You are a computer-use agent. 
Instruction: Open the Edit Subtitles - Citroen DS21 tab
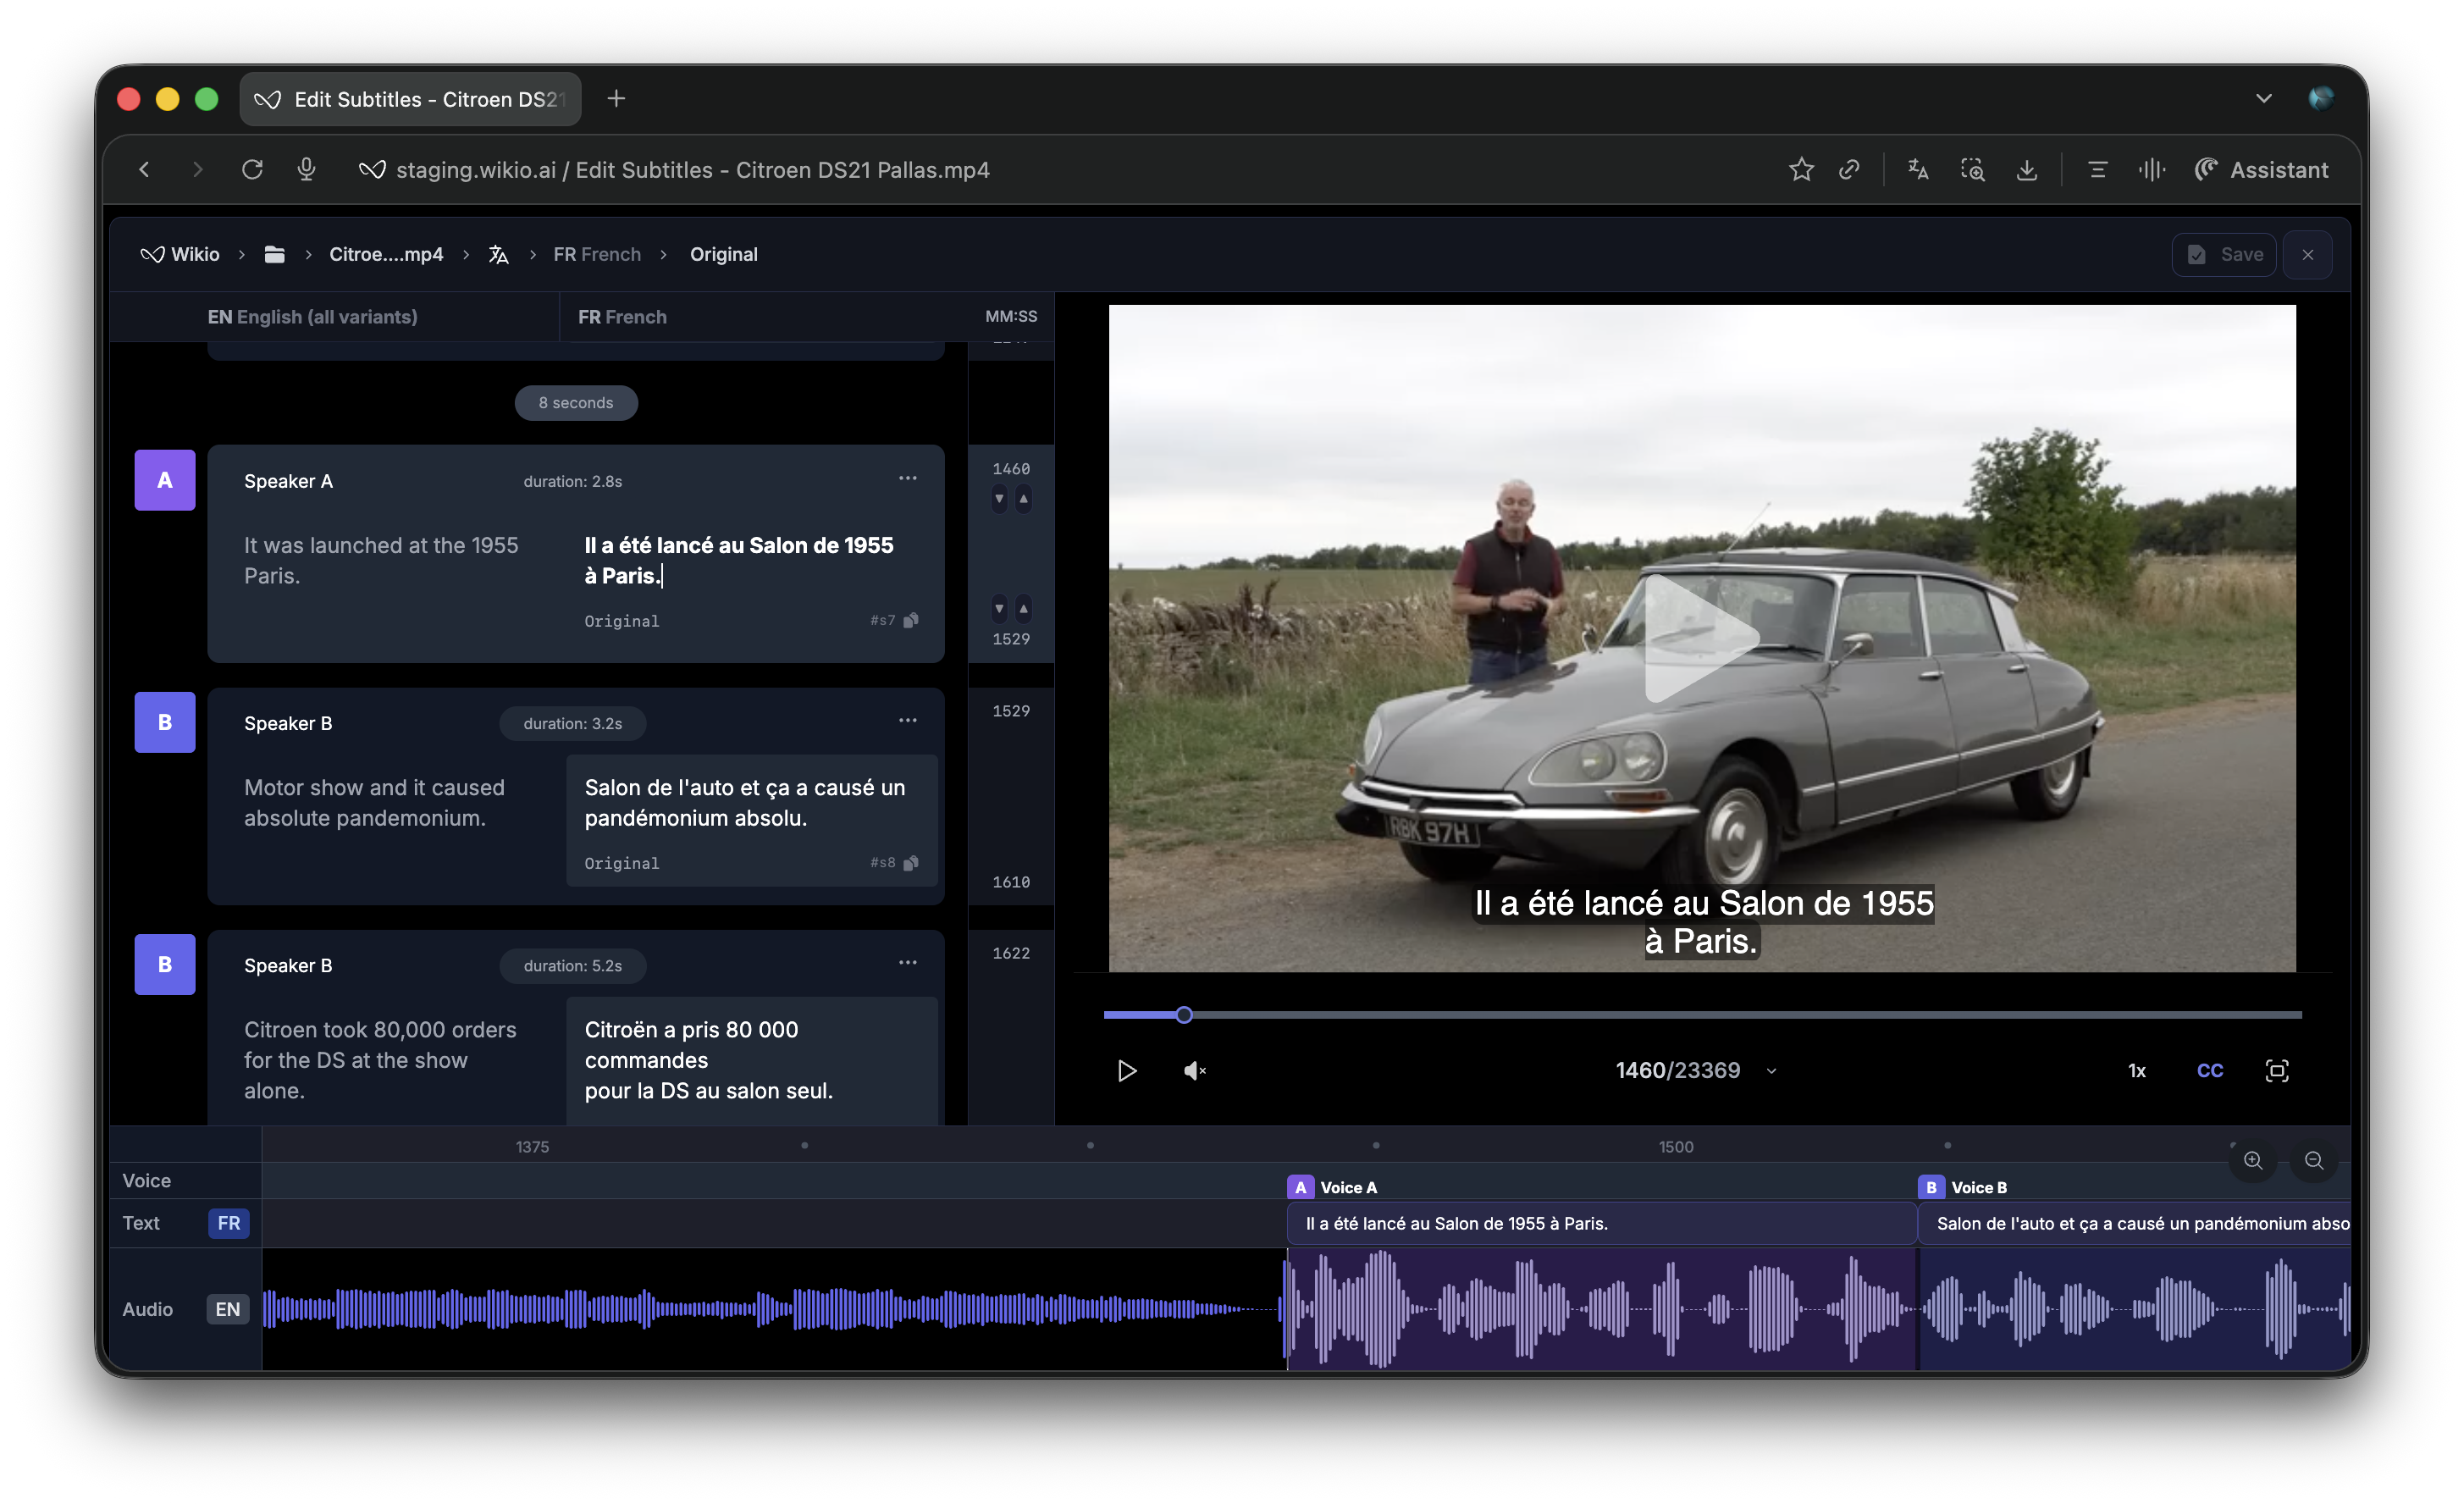click(x=410, y=99)
